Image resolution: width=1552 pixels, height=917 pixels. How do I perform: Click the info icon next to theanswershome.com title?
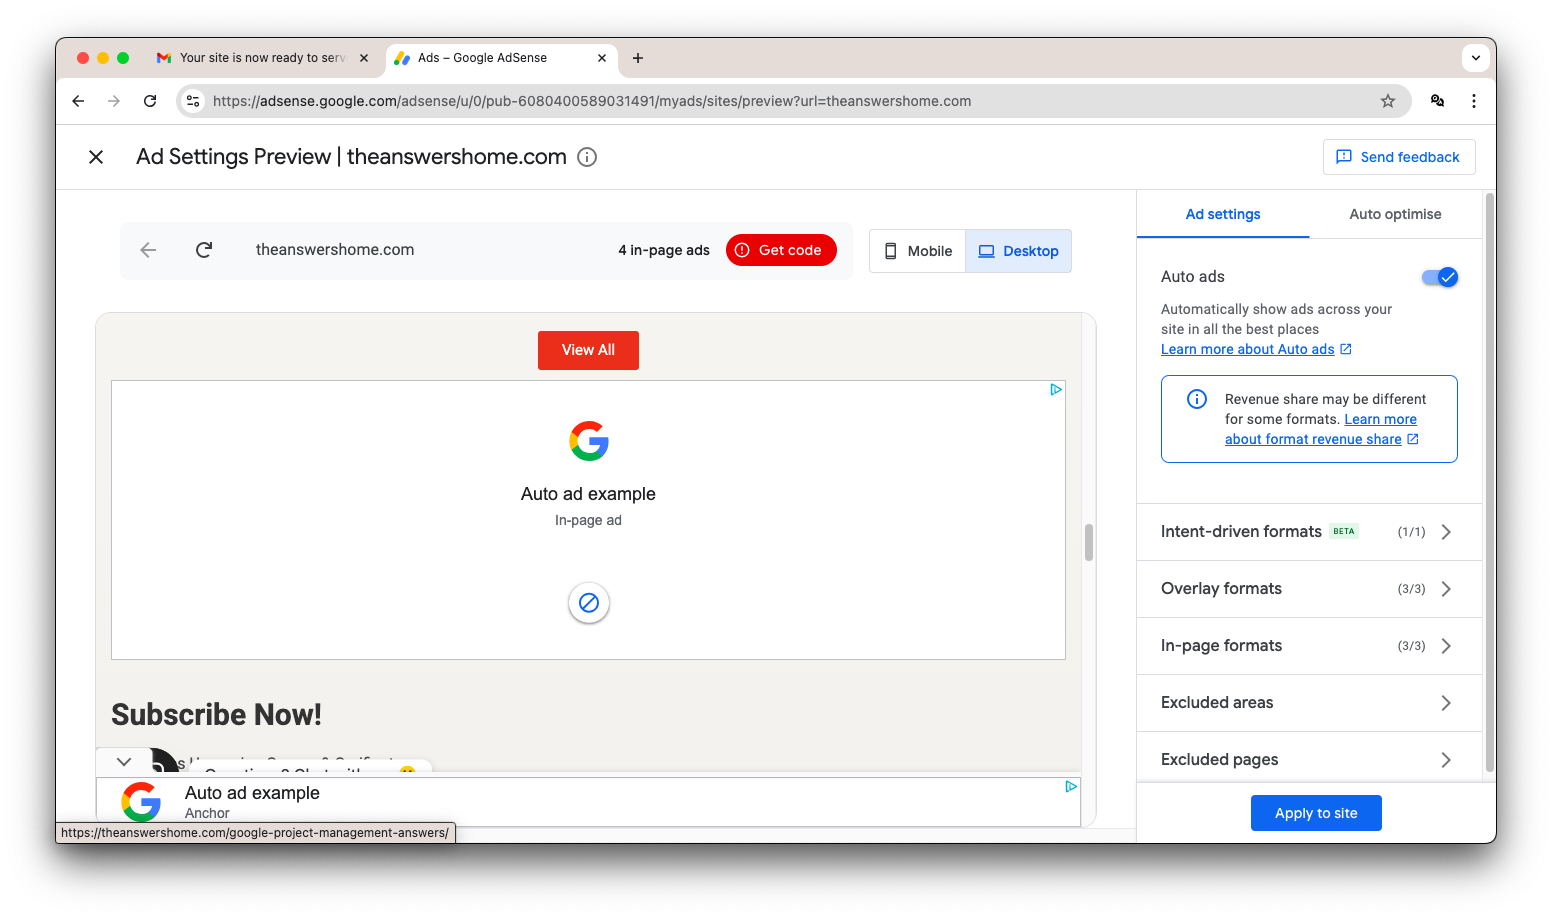[x=587, y=157]
